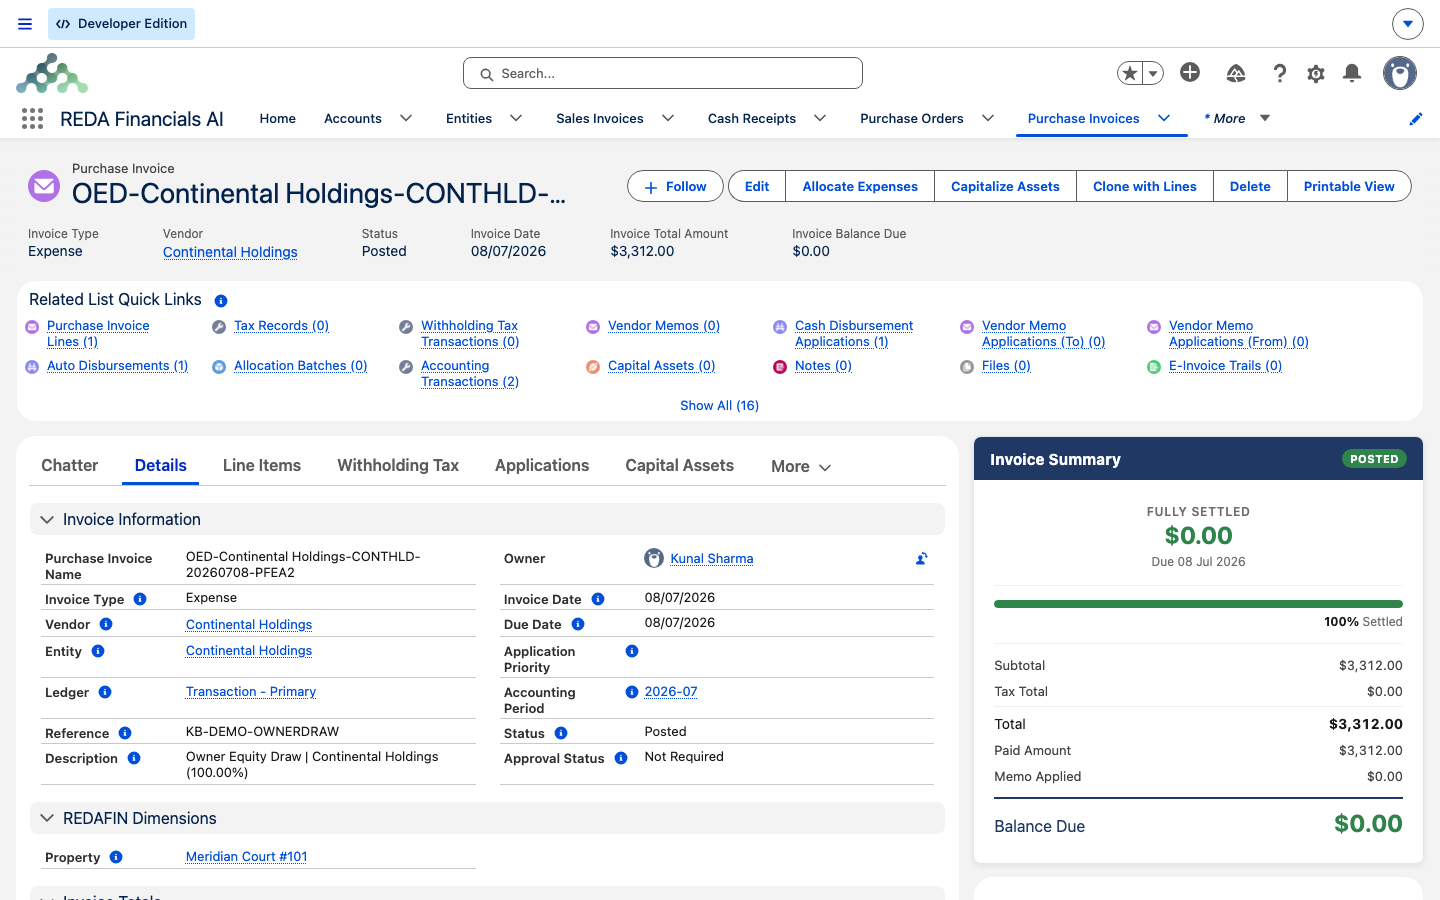
Task: Click the Approval Status info icon
Action: pos(621,758)
